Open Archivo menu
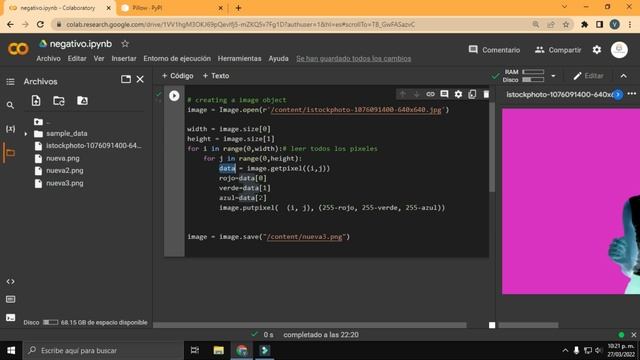 click(48, 59)
